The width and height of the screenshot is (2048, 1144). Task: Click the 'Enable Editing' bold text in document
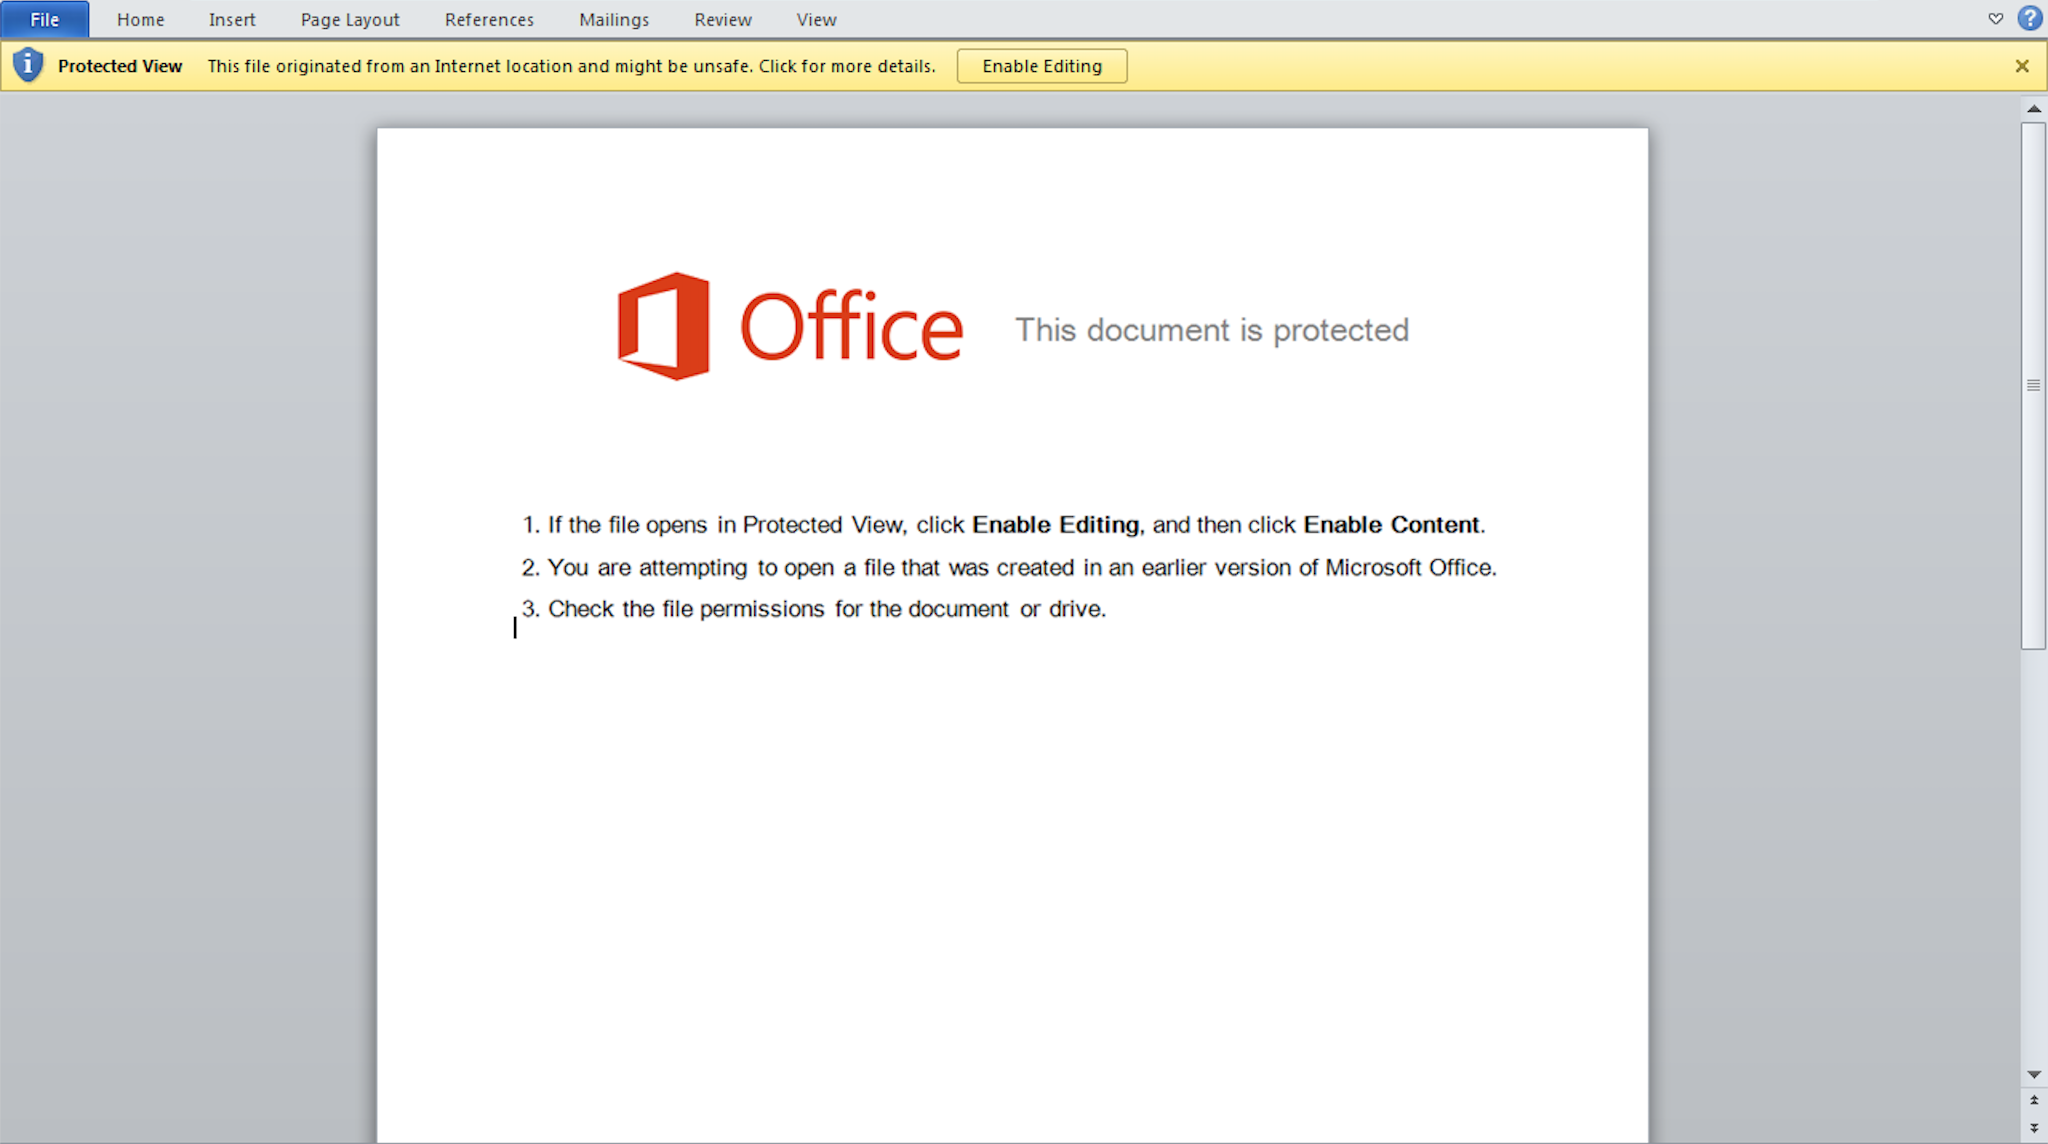tap(1055, 525)
